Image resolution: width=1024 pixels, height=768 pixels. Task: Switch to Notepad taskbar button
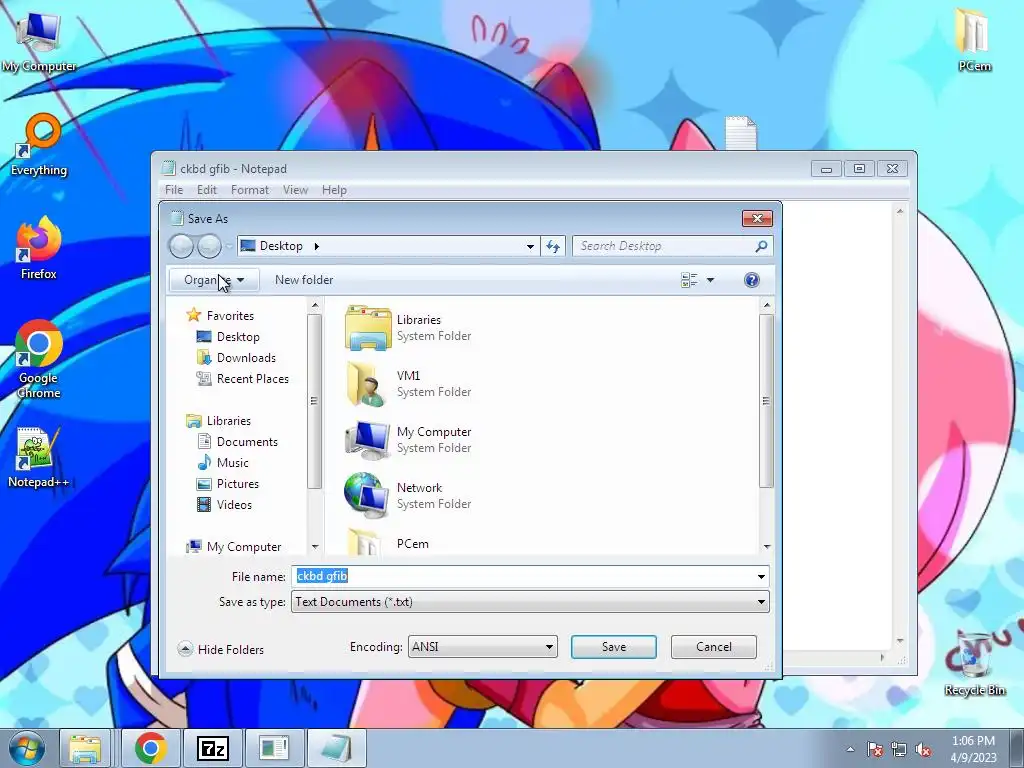click(336, 748)
